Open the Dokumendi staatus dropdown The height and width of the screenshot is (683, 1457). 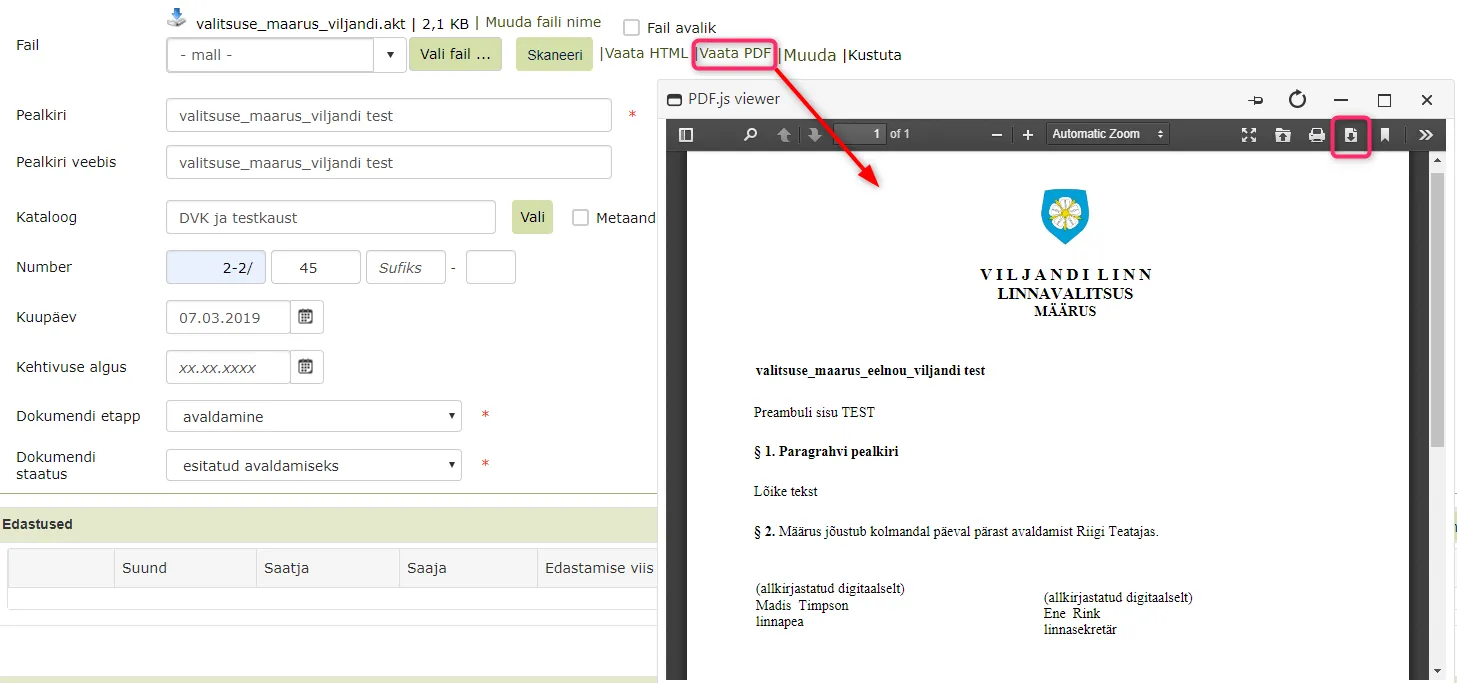click(314, 465)
